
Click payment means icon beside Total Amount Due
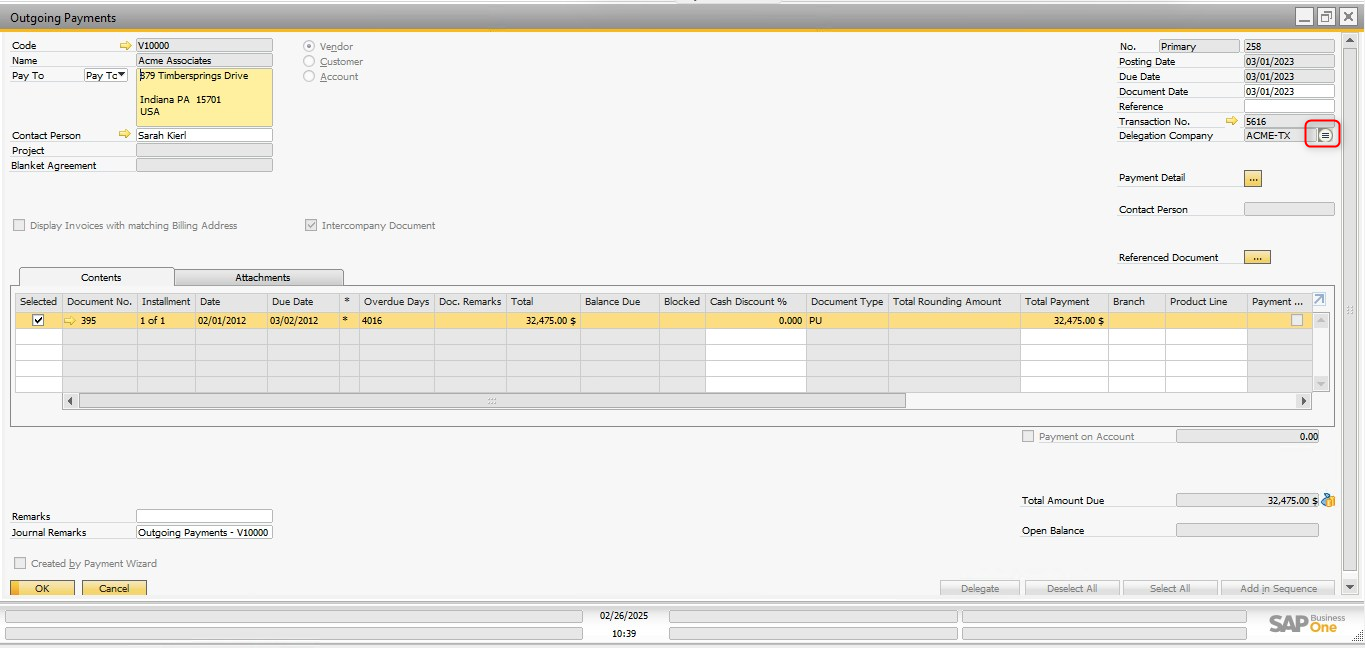coord(1328,500)
